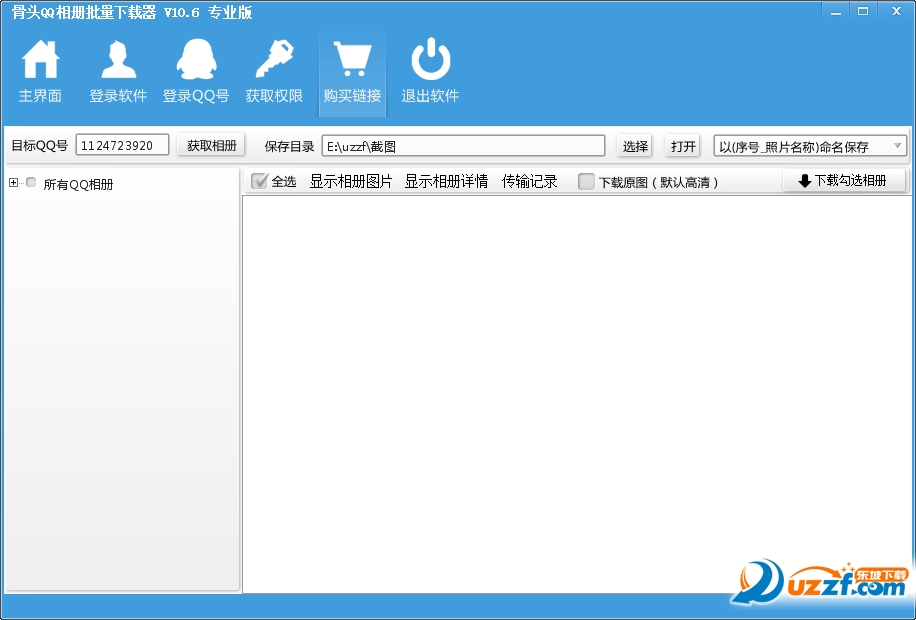Click the 选择 folder button
Screen dimensions: 916x620
635,146
